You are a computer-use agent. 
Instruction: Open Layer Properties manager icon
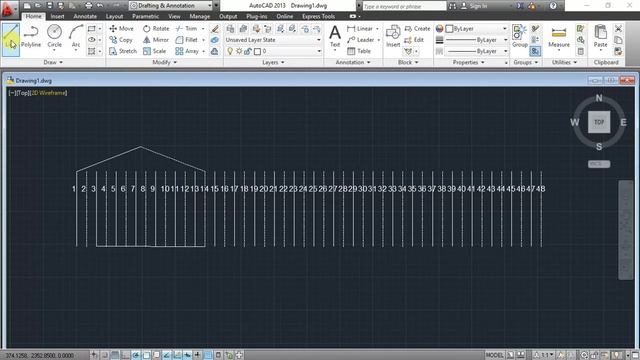coord(231,29)
